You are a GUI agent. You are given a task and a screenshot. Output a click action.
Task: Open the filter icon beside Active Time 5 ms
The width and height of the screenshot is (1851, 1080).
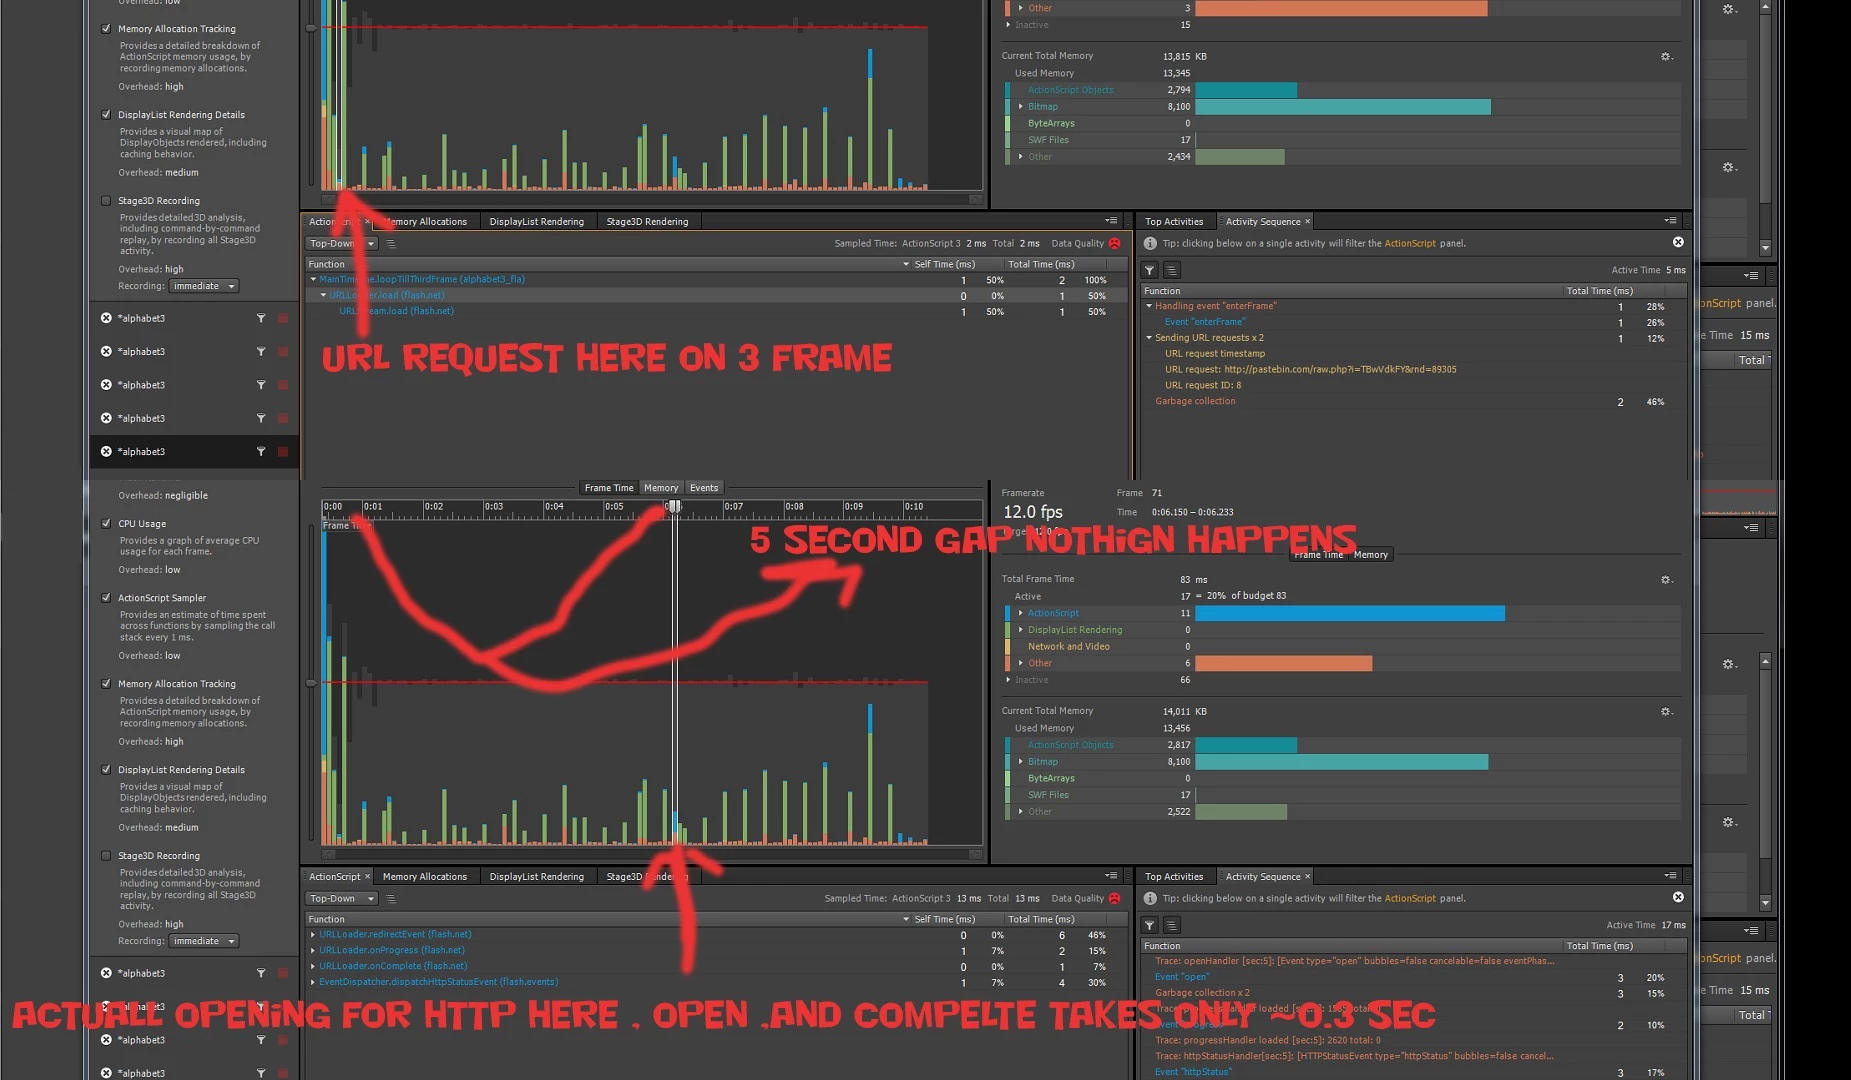(1150, 270)
